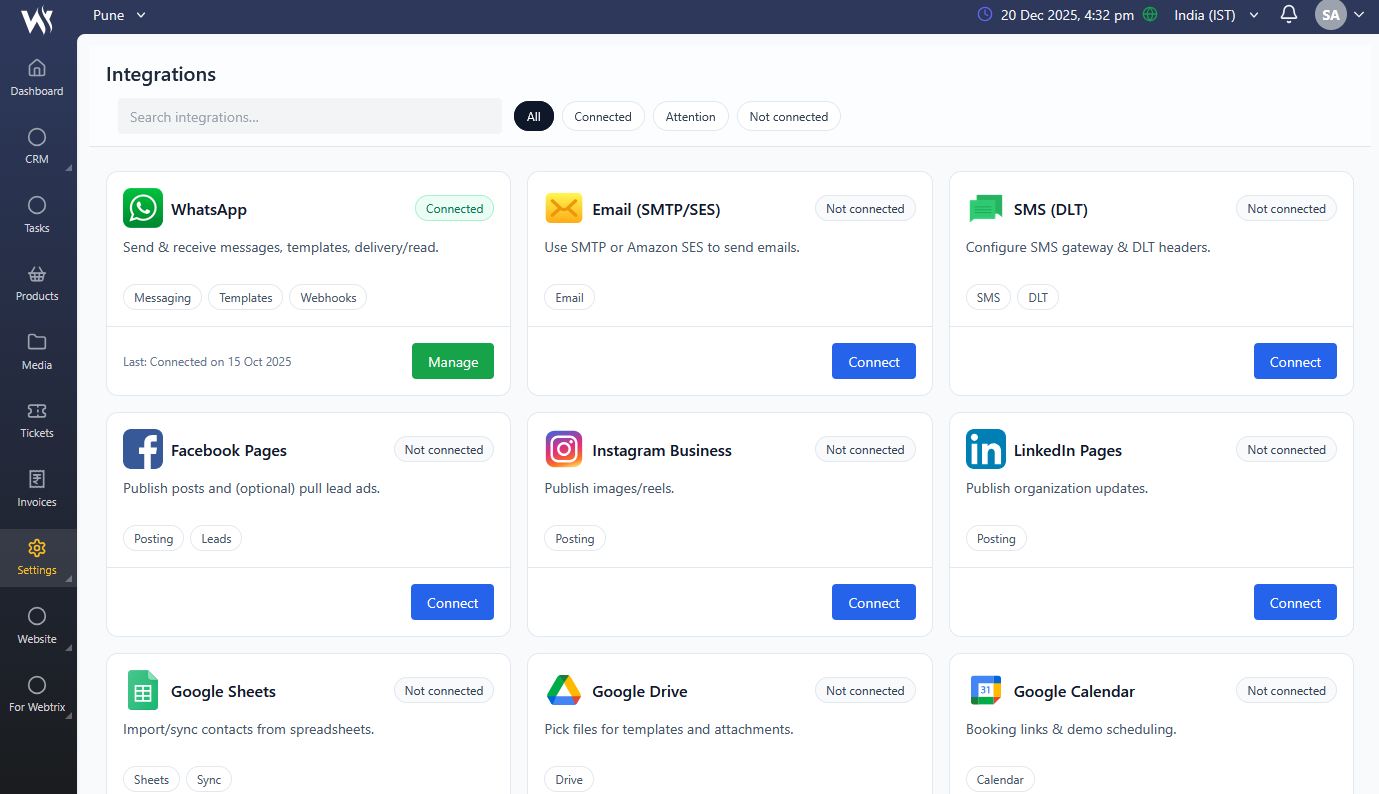The image size is (1379, 794).
Task: Click the Google Drive logo icon
Action: click(564, 691)
